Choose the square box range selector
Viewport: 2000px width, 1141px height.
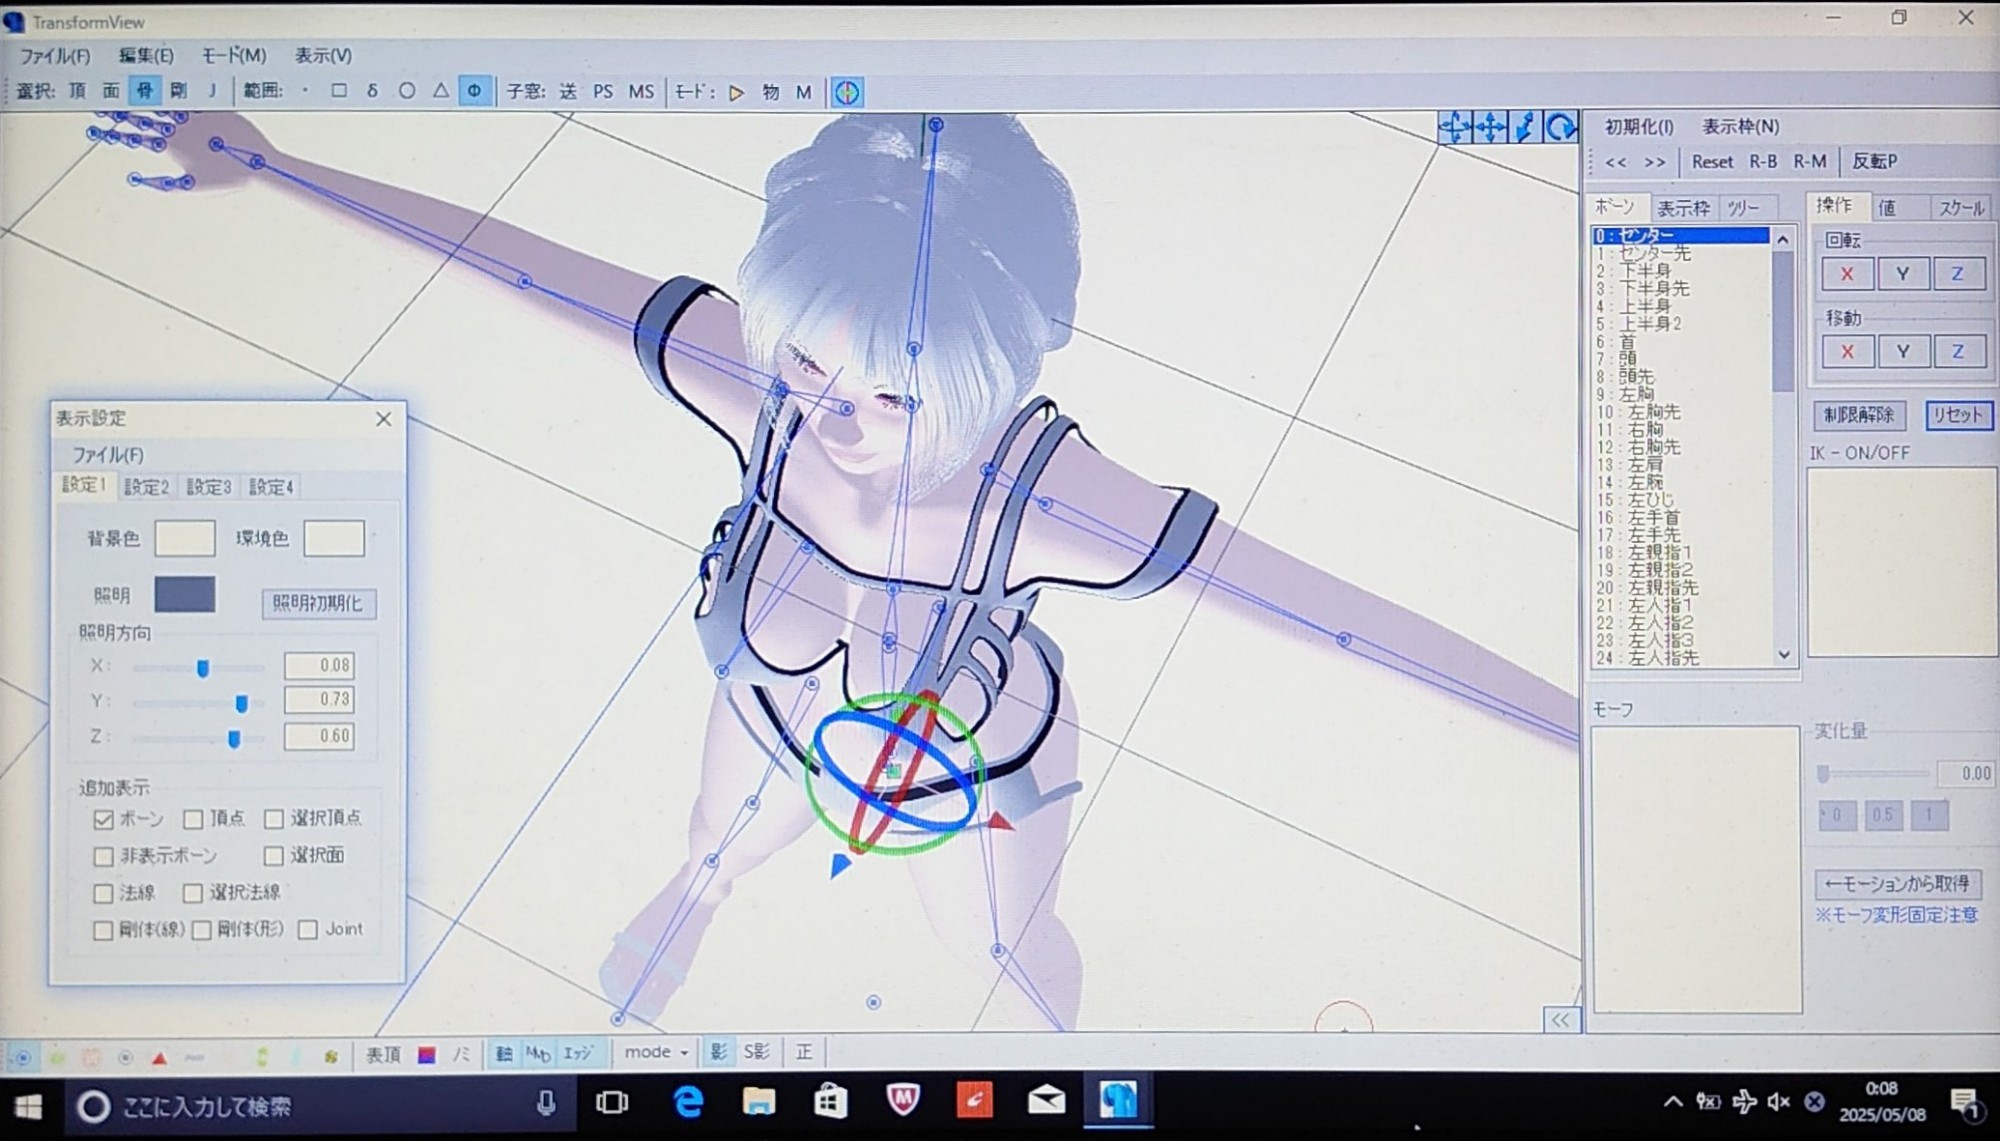pyautogui.click(x=339, y=91)
